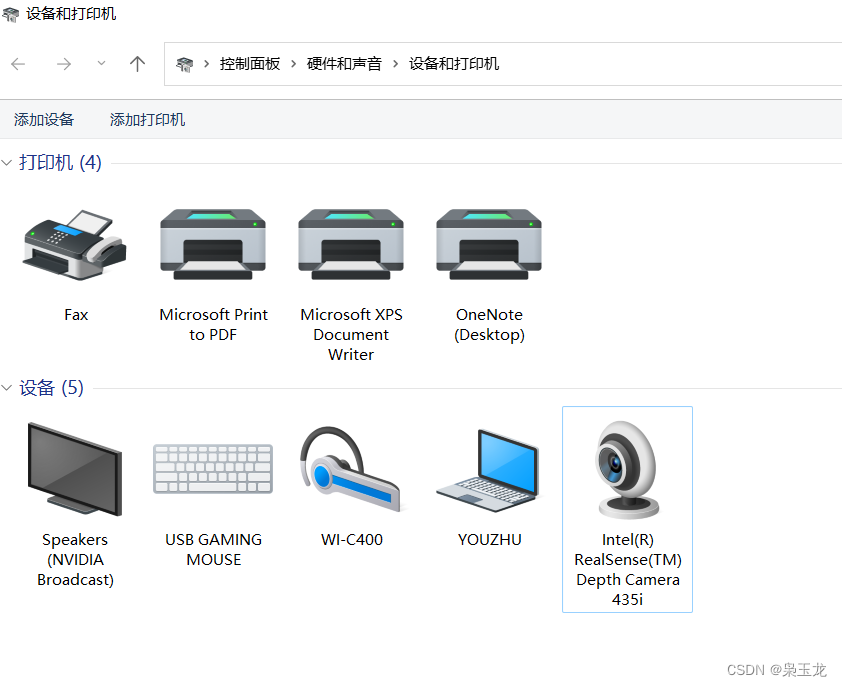This screenshot has width=842, height=686.
Task: Click 添加打印机 in the command bar
Action: (x=148, y=119)
